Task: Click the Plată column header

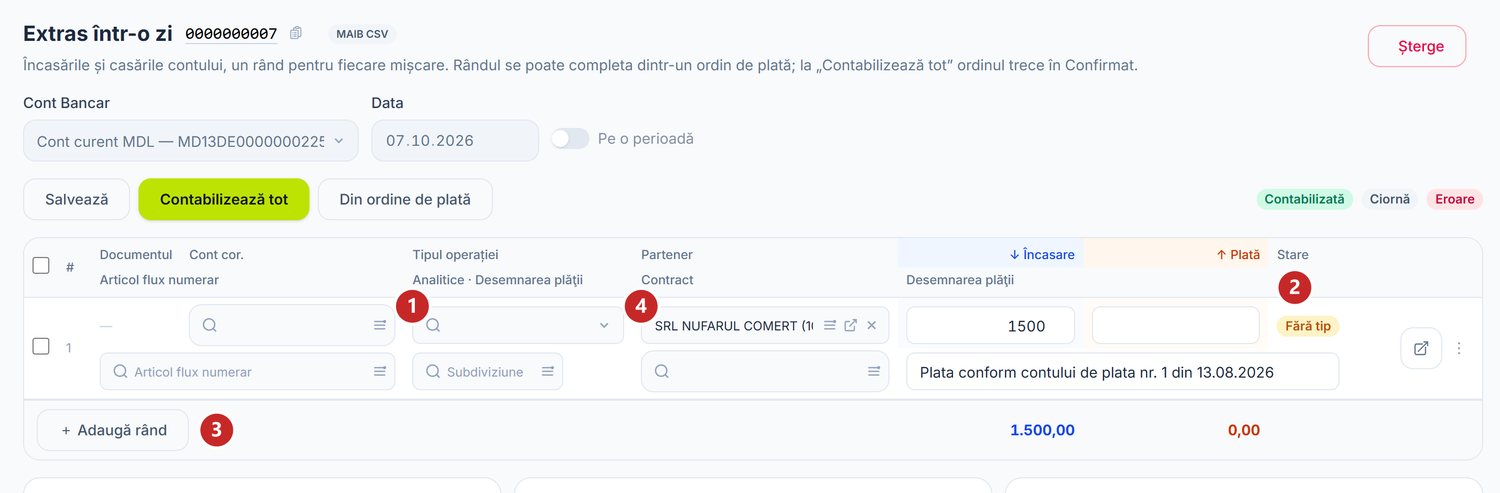Action: point(1238,254)
